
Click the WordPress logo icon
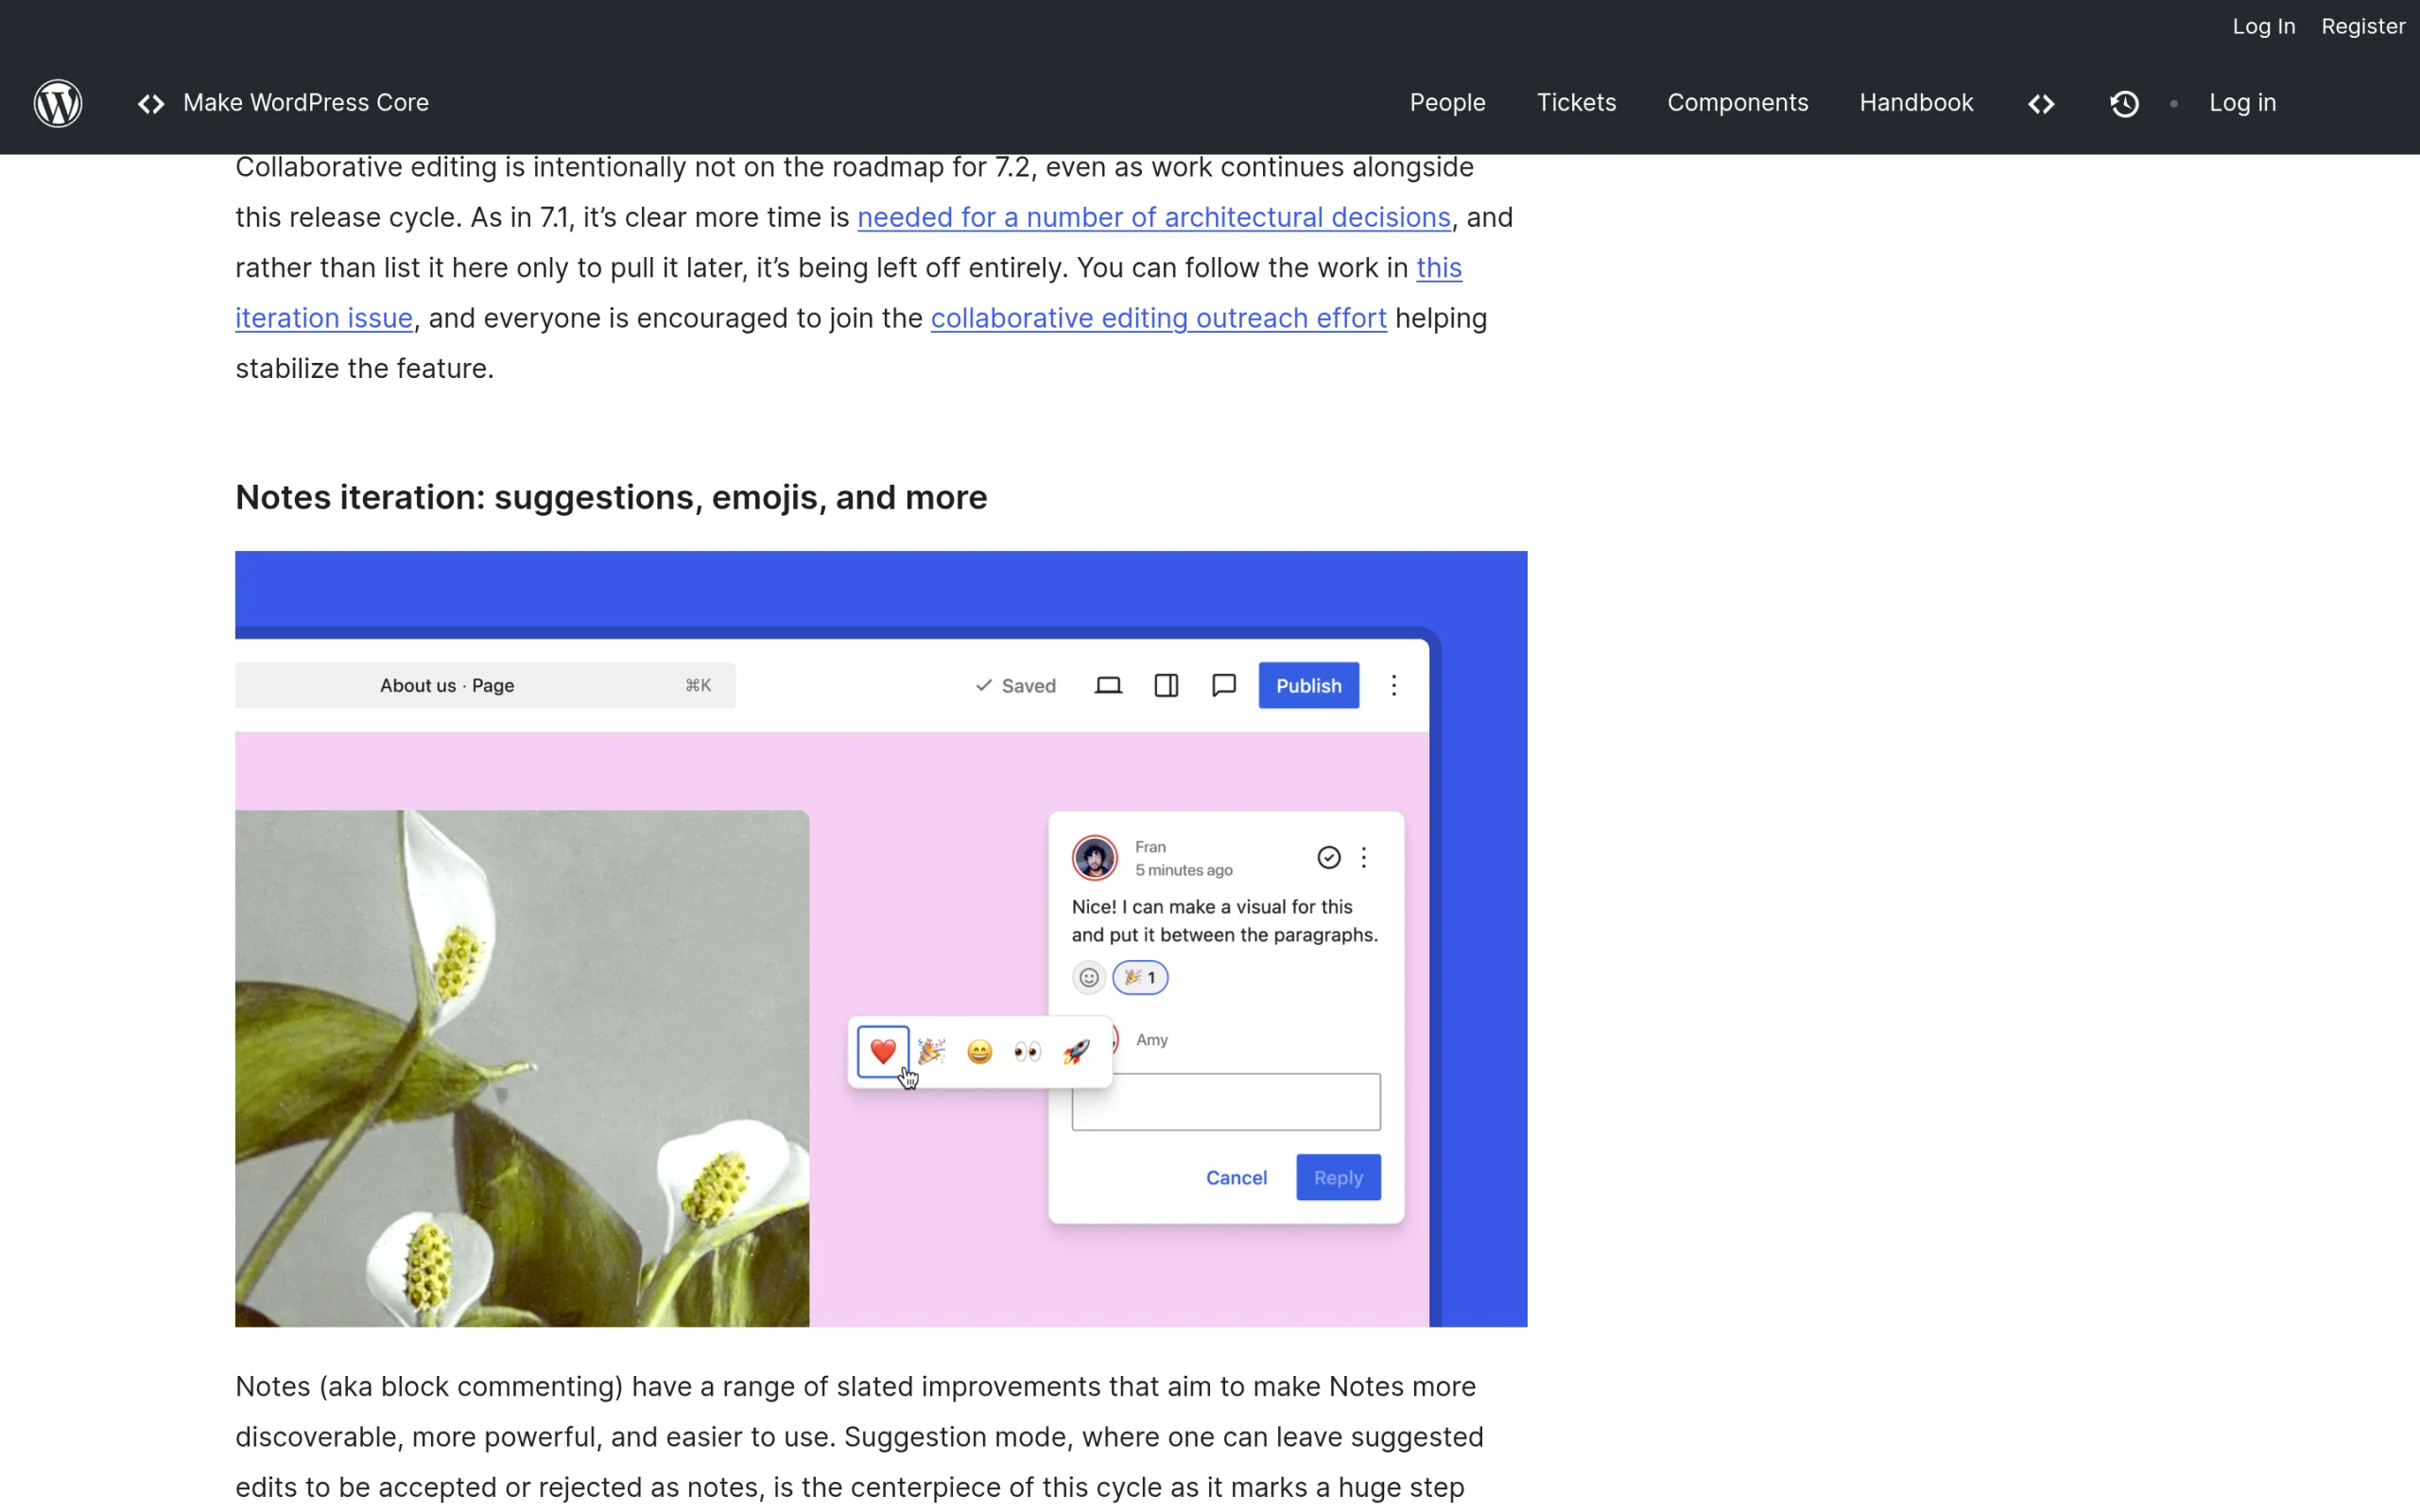coord(58,103)
